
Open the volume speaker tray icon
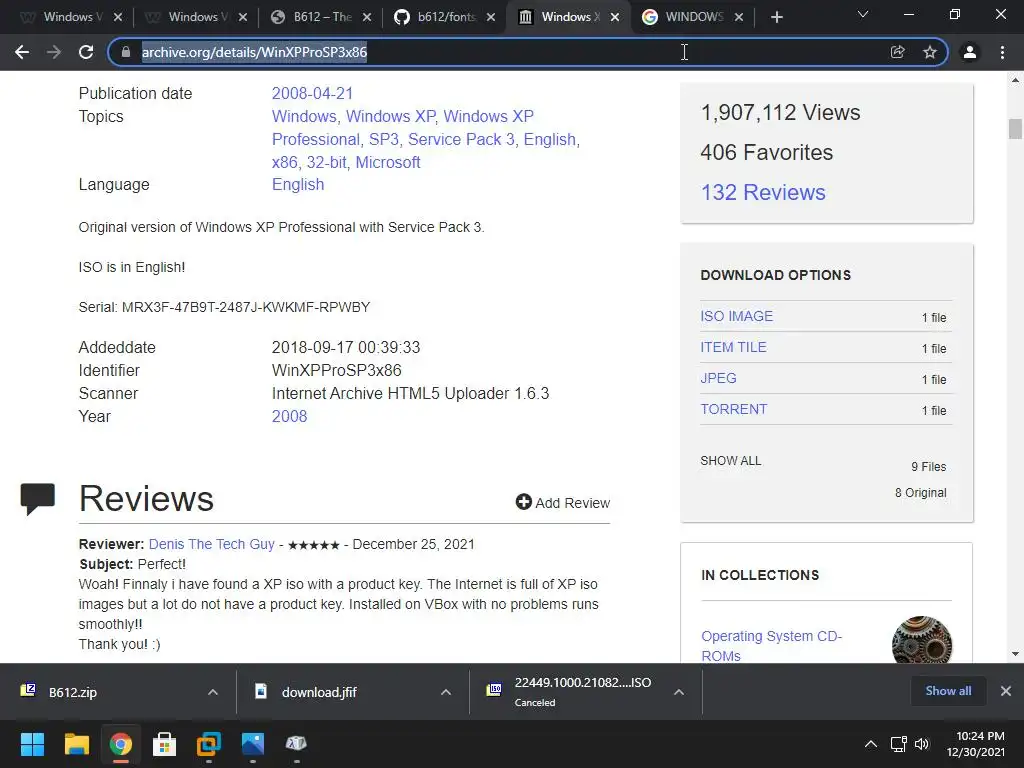pyautogui.click(x=921, y=744)
